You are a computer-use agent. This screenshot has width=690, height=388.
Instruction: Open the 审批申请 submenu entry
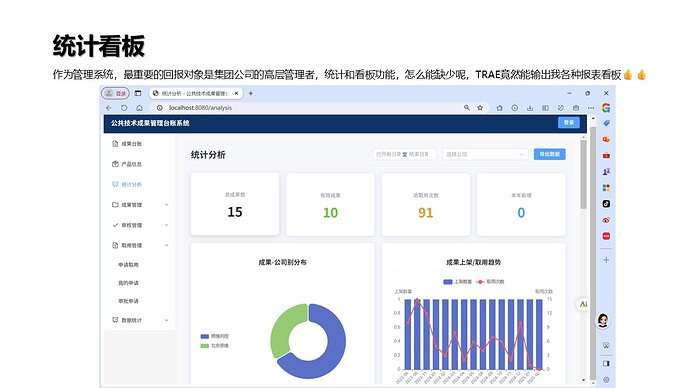pos(128,301)
